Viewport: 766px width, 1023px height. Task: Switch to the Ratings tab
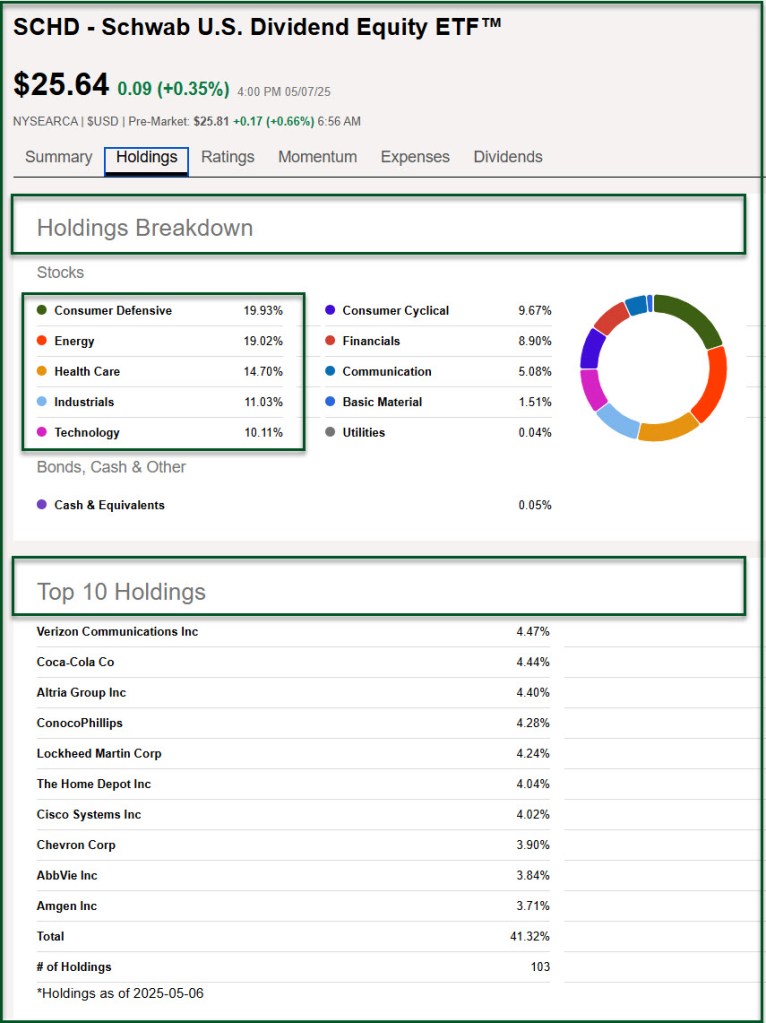[227, 157]
